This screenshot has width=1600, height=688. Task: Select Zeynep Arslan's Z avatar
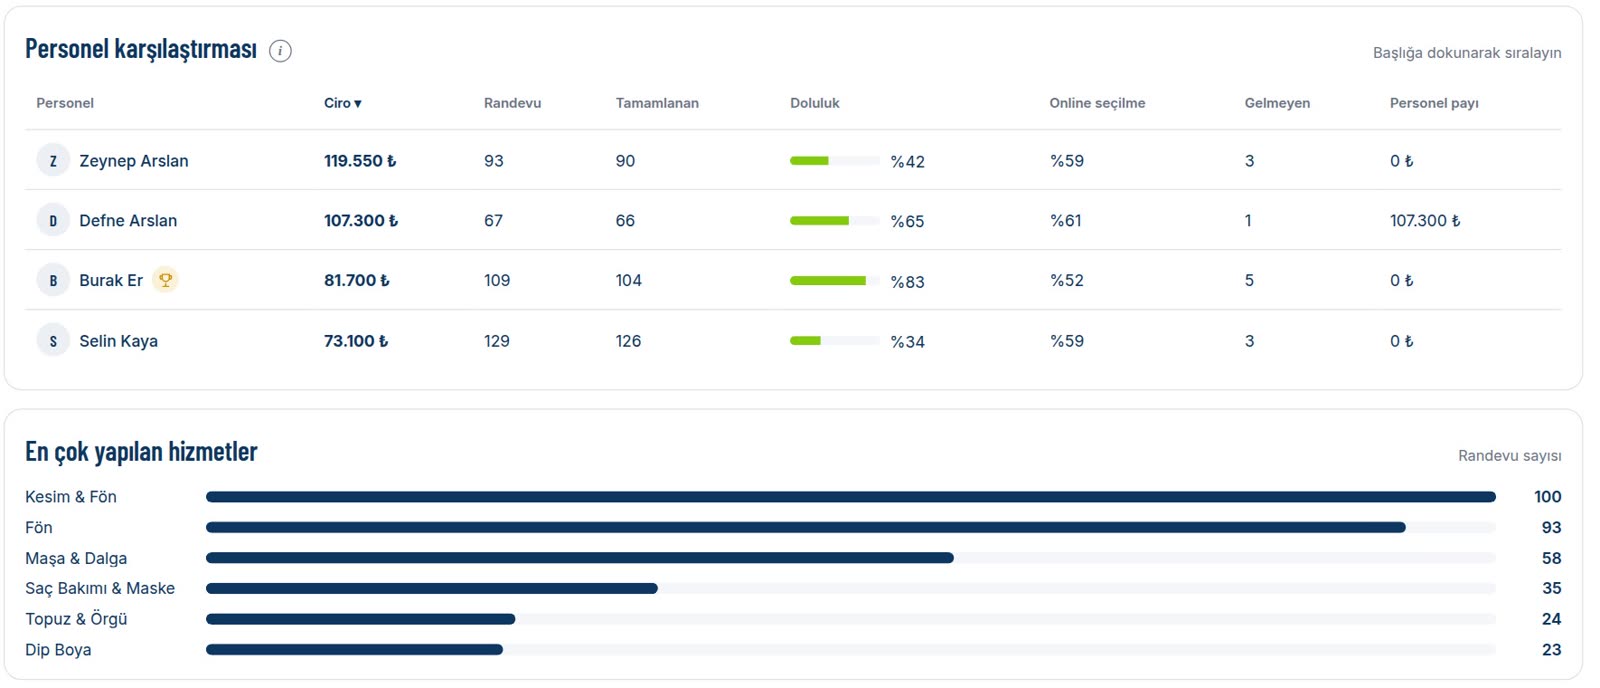click(x=53, y=160)
